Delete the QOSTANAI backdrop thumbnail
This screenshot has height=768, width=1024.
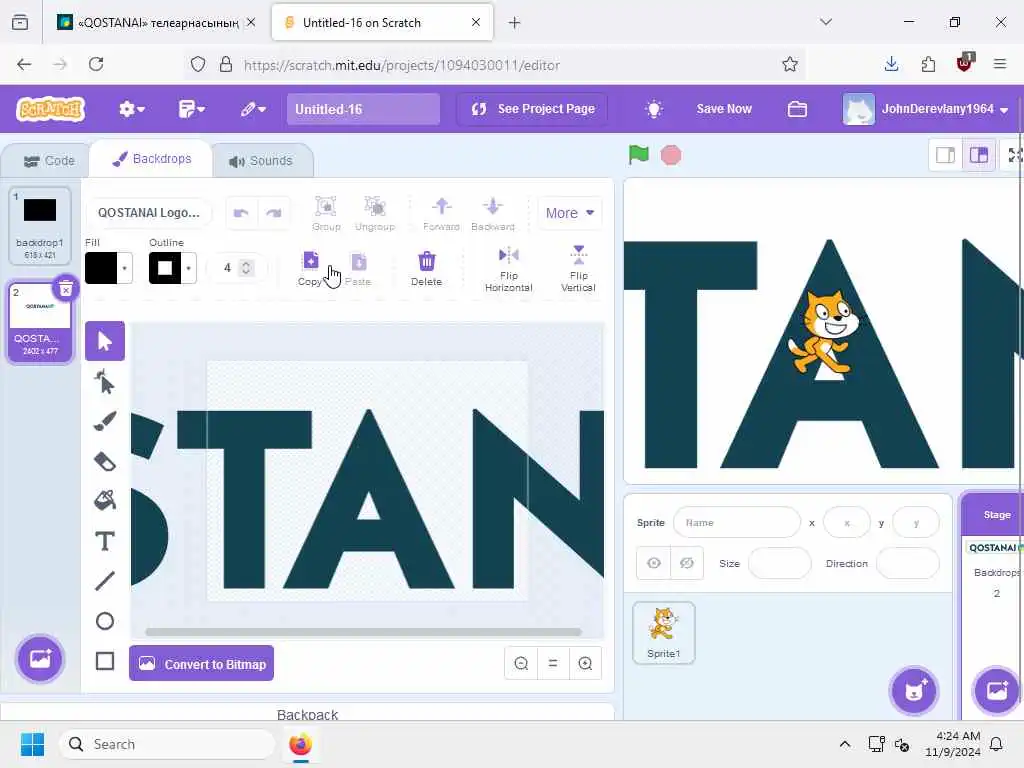point(66,289)
